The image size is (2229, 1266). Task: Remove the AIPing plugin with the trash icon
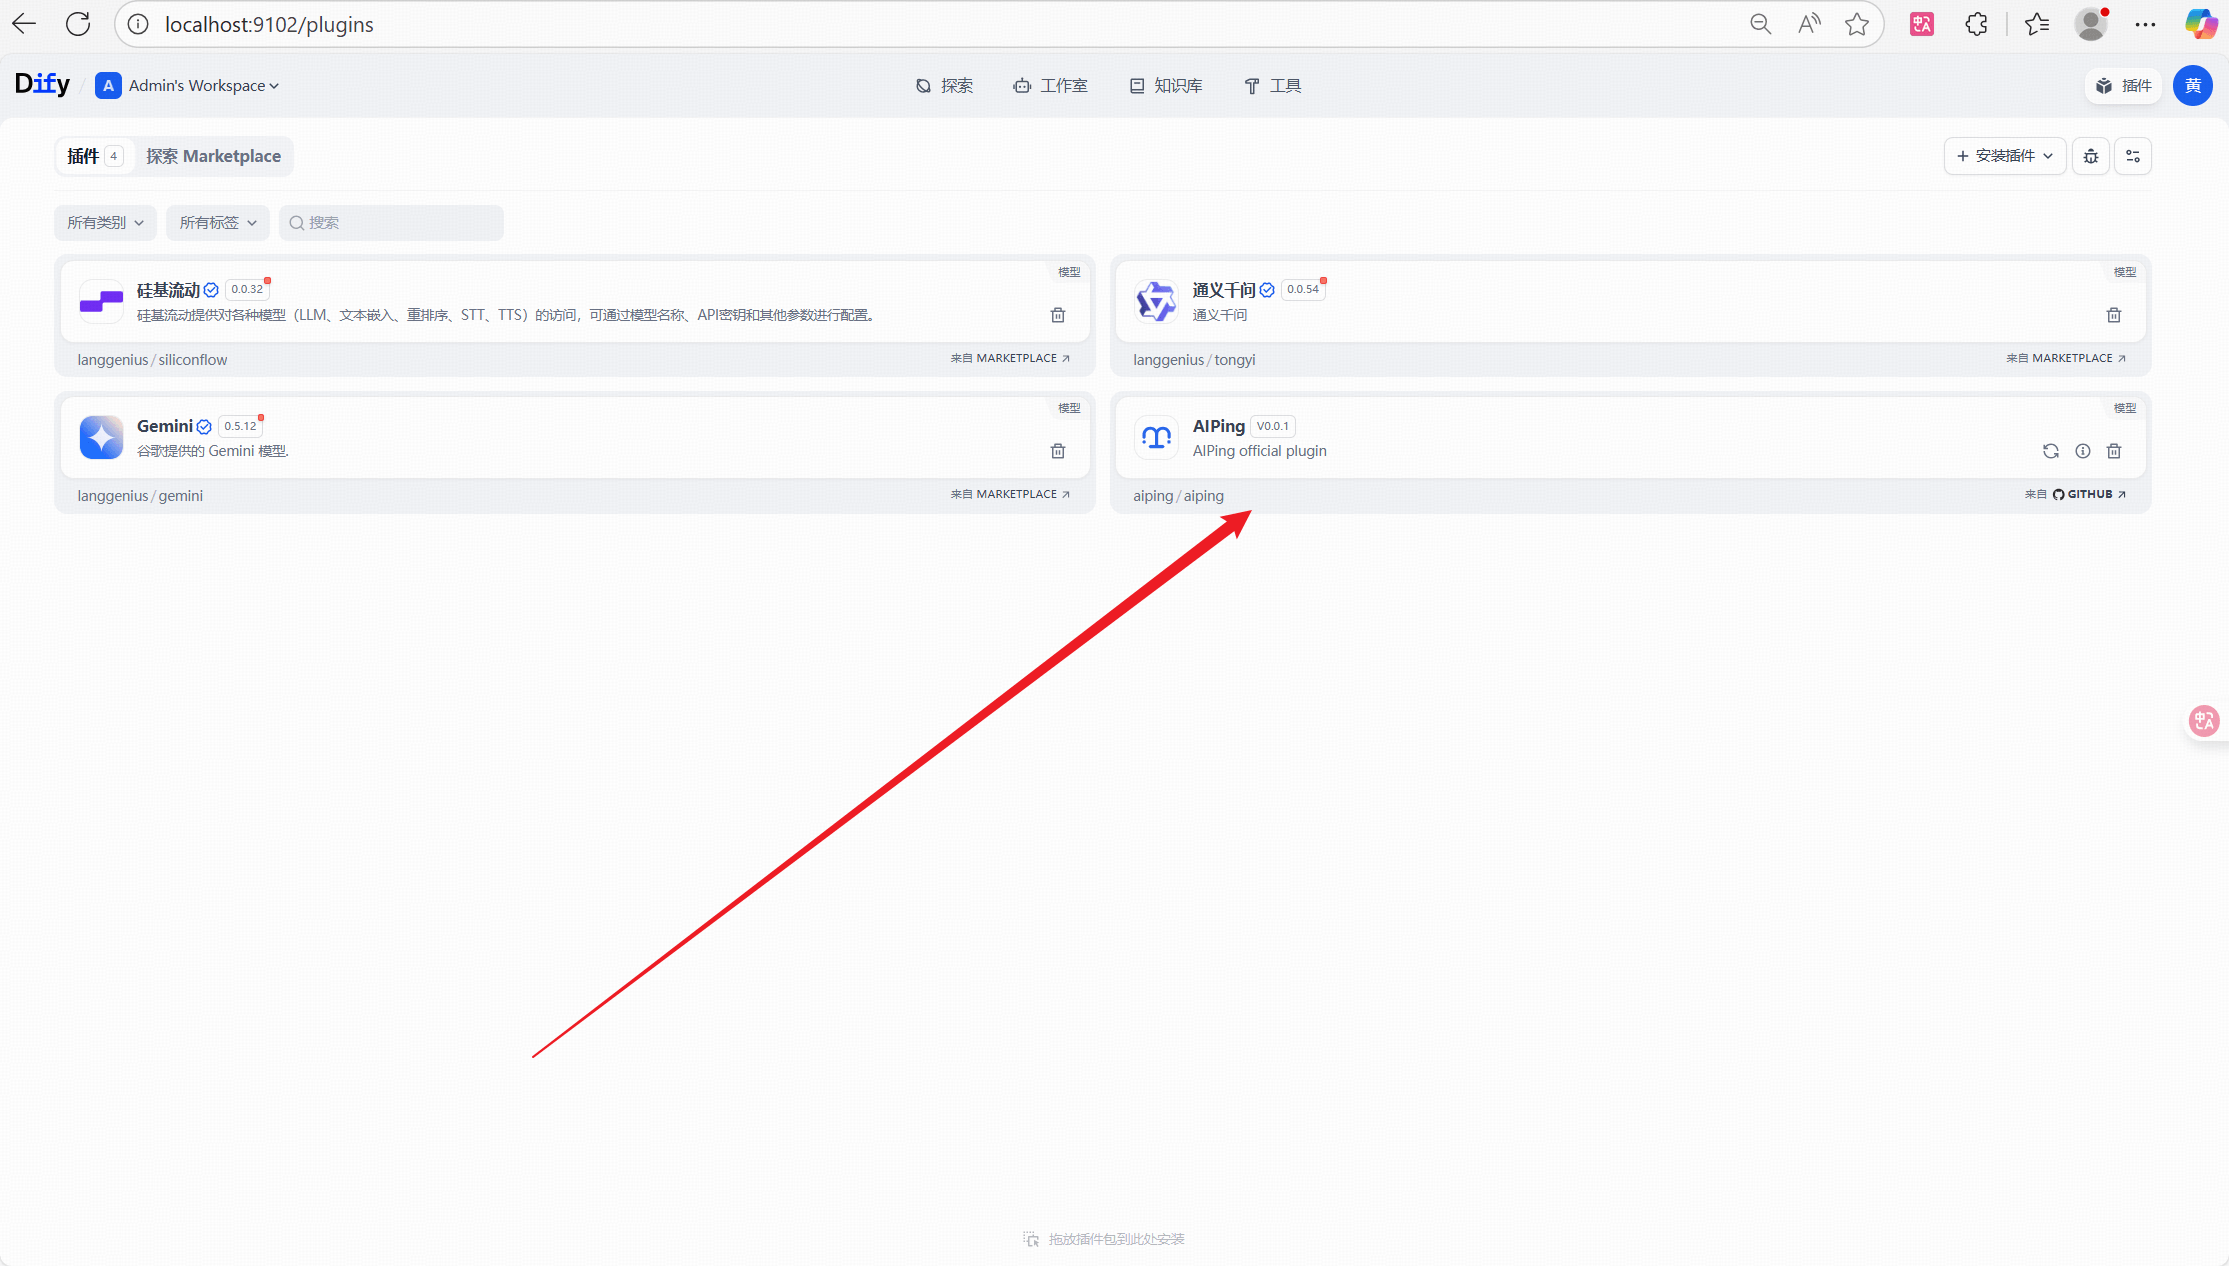pos(2113,451)
